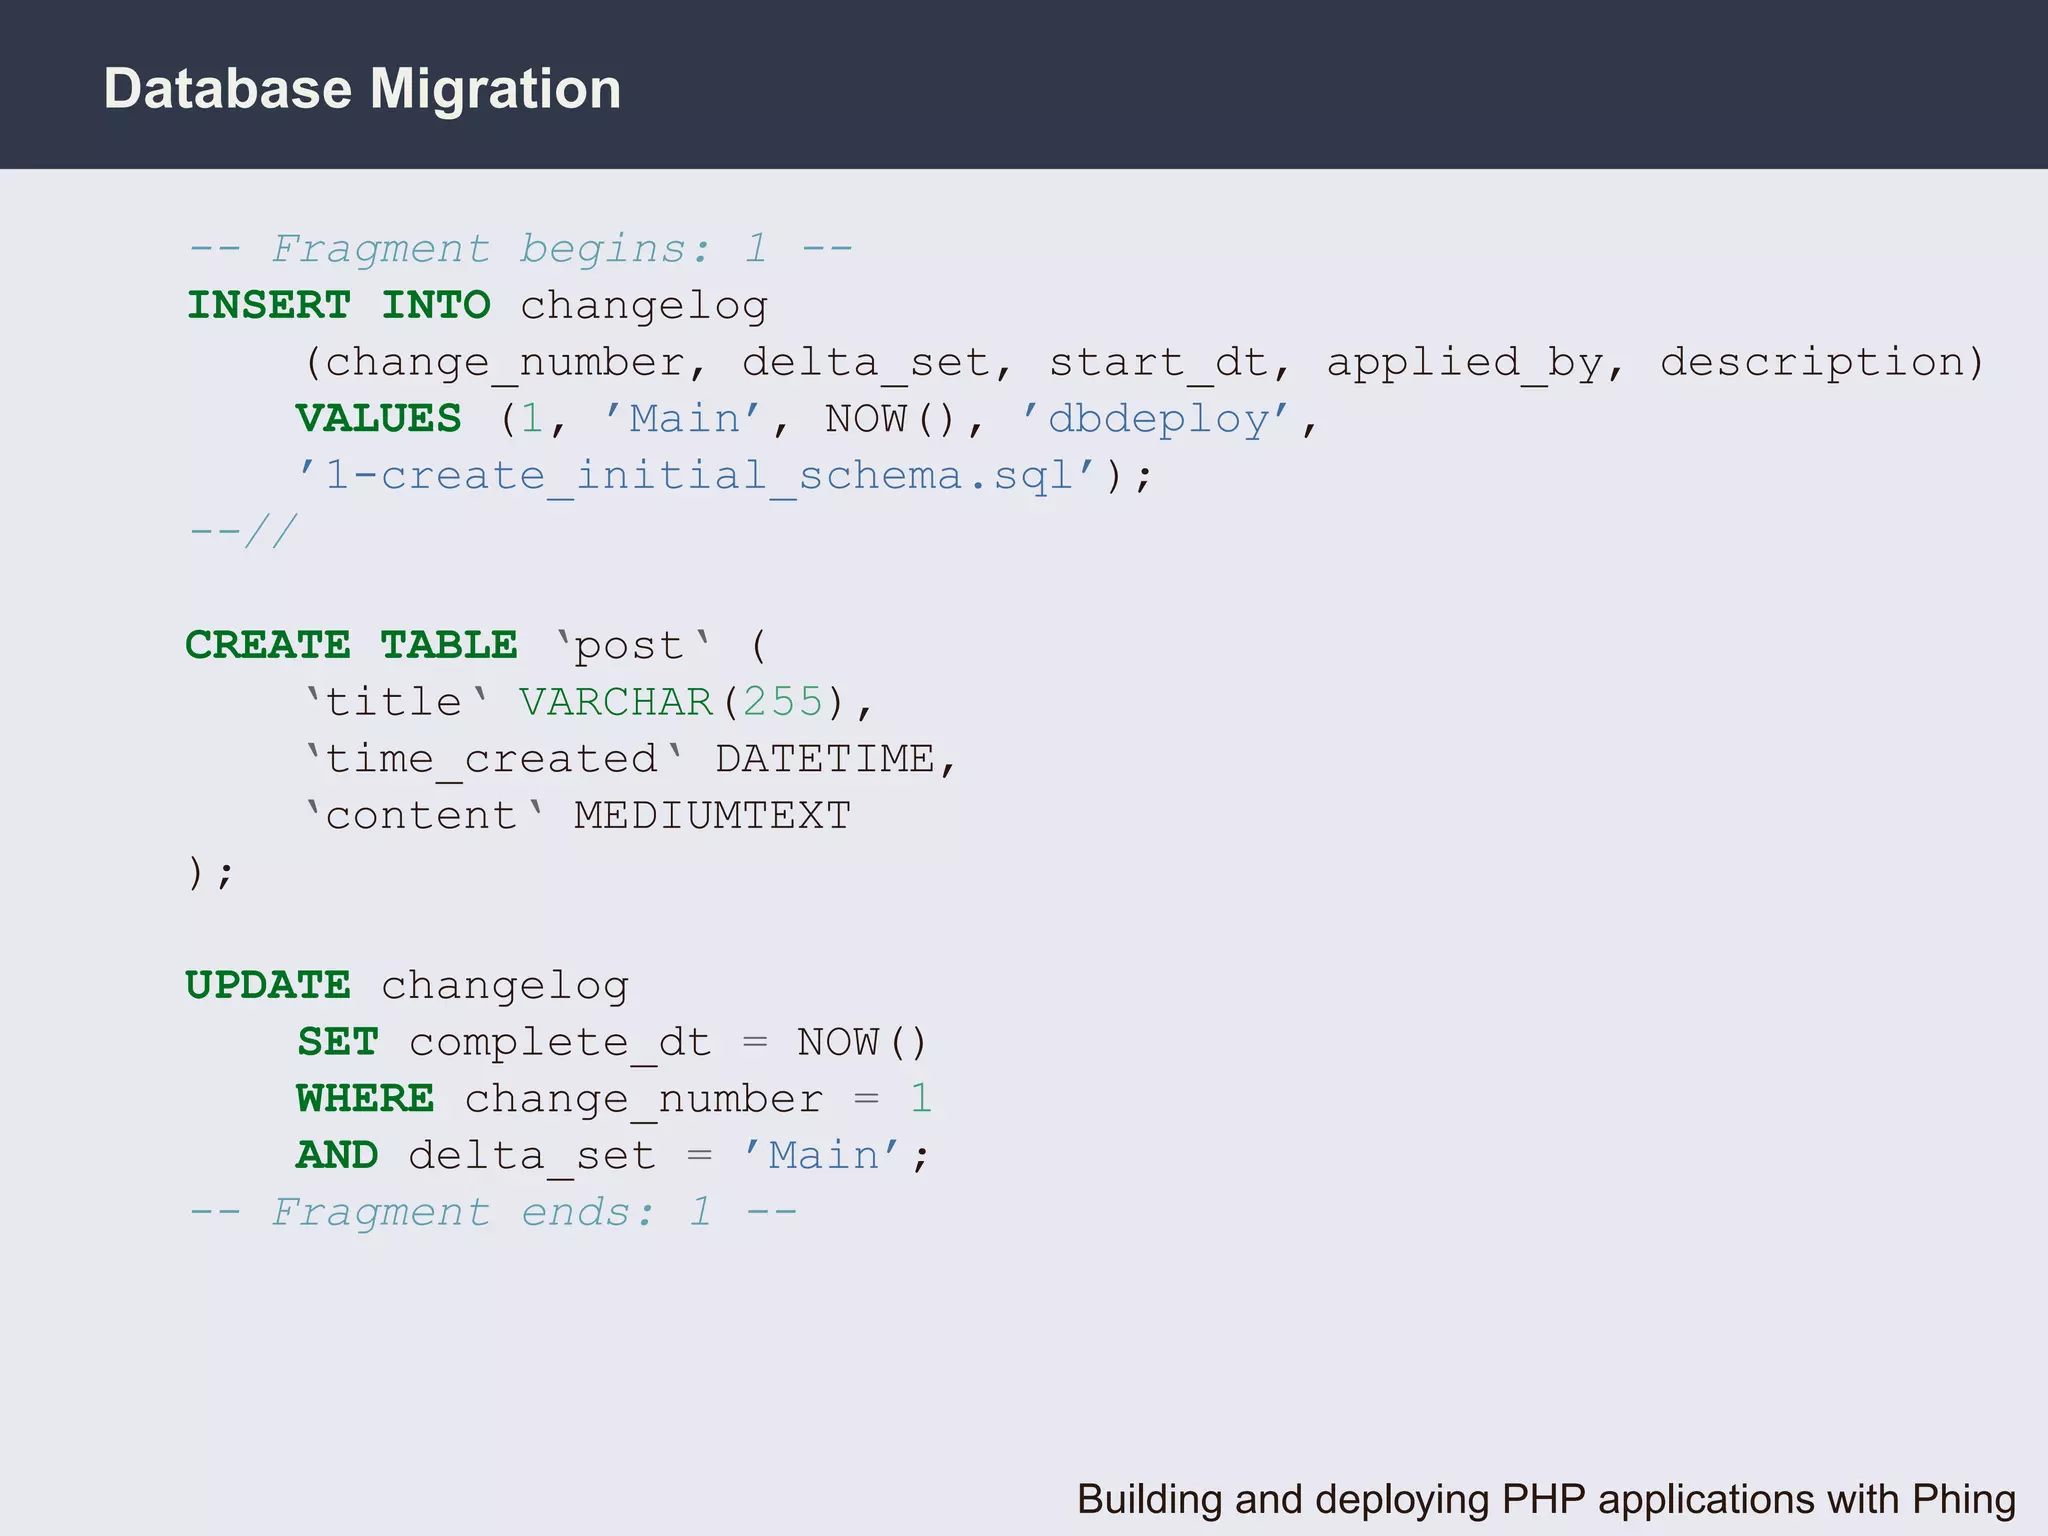The width and height of the screenshot is (2048, 1536).
Task: Click the 'change_number' column name in parentheses
Action: click(x=504, y=362)
